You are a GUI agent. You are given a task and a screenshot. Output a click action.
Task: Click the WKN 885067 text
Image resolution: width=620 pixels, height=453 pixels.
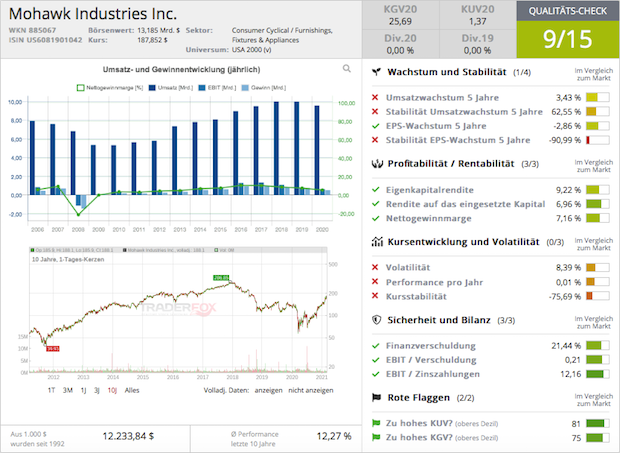[32, 30]
